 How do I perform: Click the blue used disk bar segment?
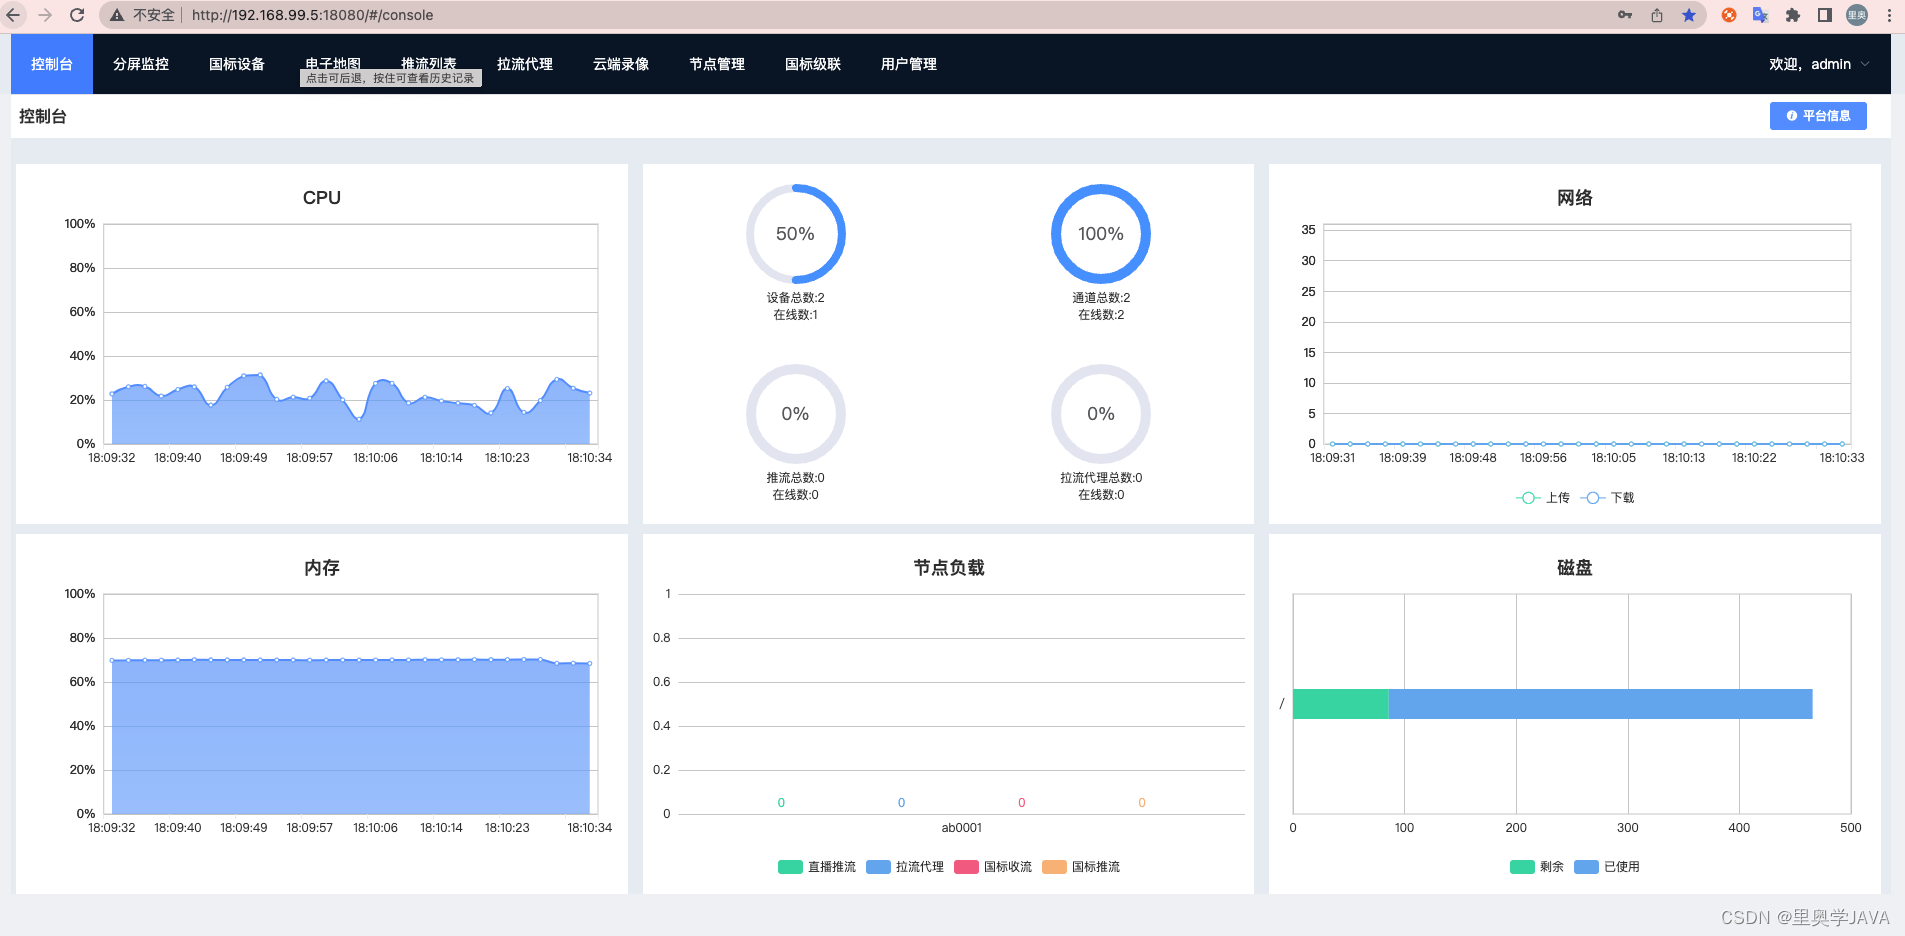click(1601, 704)
